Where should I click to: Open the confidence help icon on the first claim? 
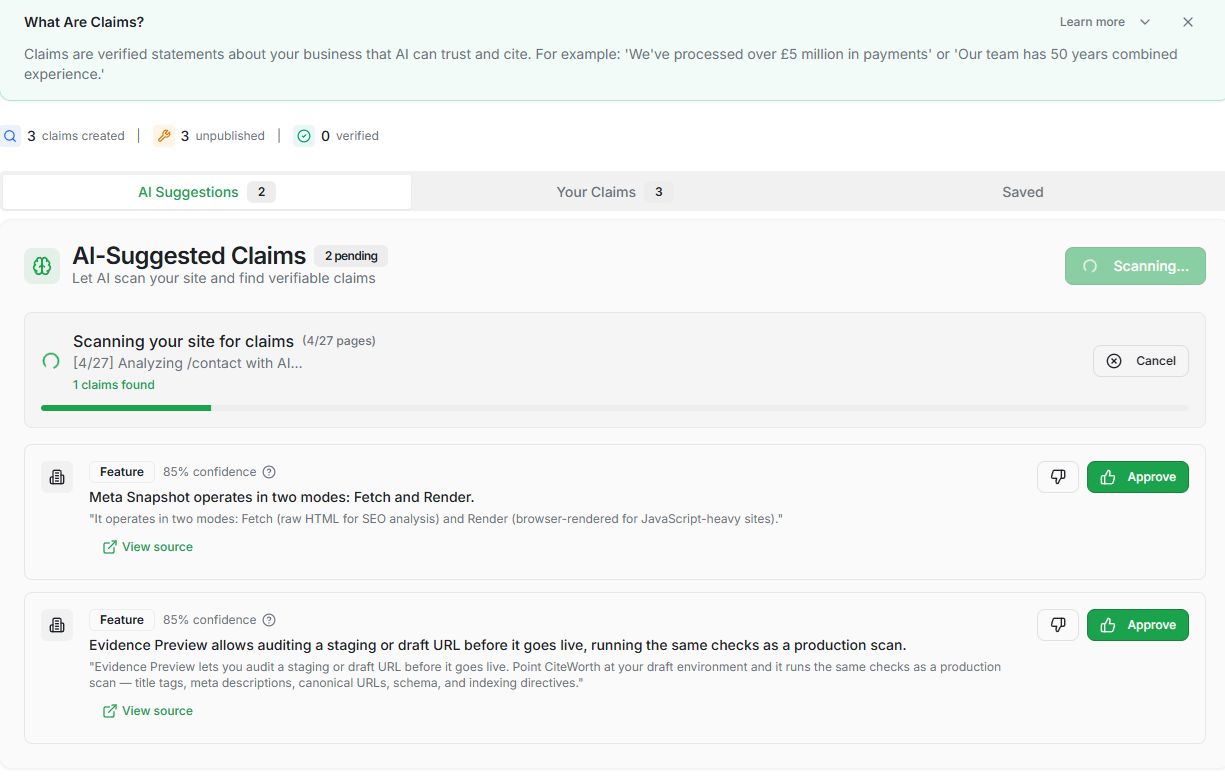point(268,471)
